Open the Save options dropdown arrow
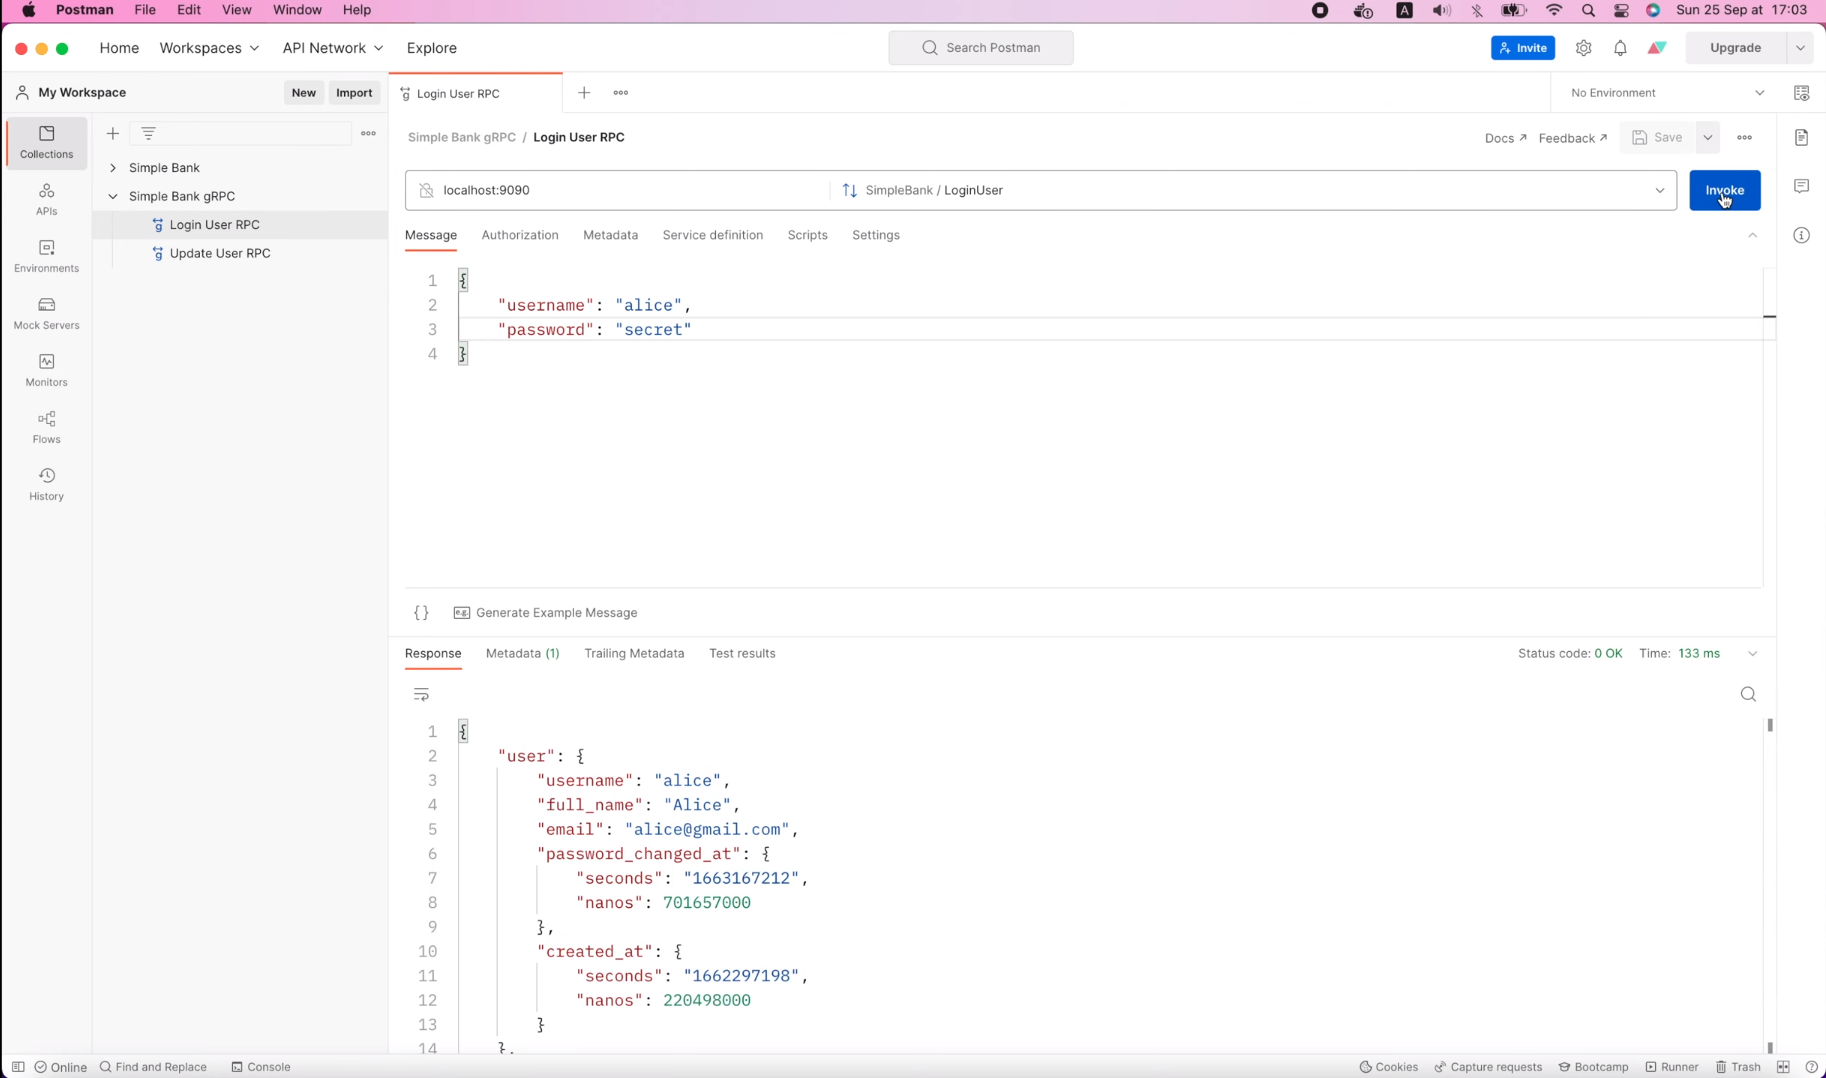The image size is (1826, 1078). click(1708, 138)
